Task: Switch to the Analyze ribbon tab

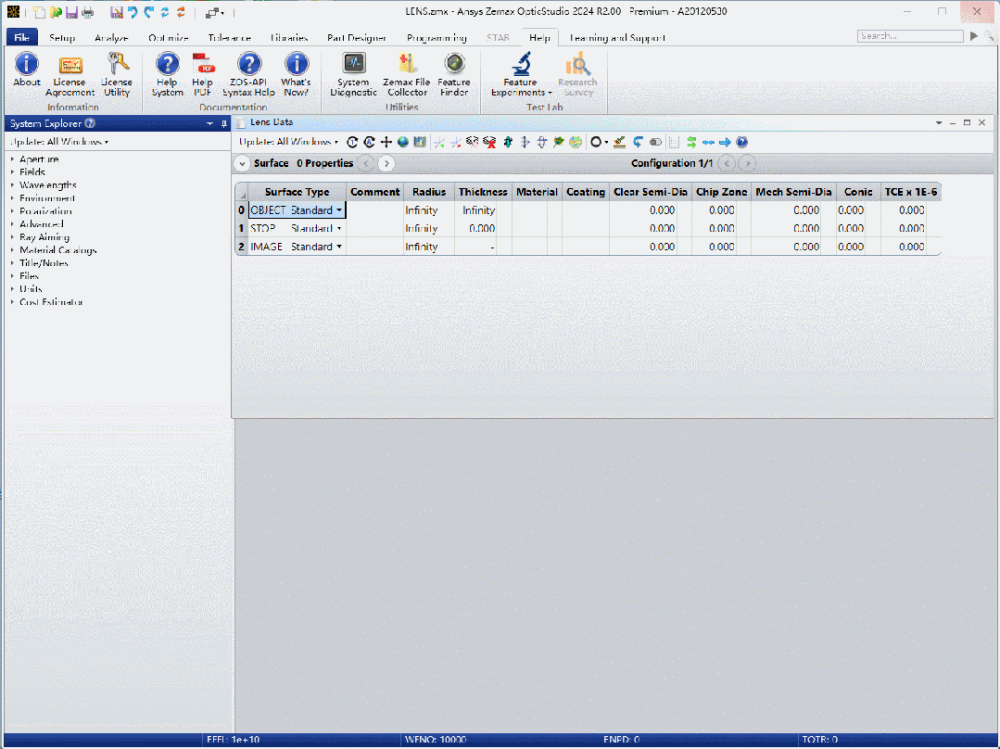Action: [x=112, y=38]
